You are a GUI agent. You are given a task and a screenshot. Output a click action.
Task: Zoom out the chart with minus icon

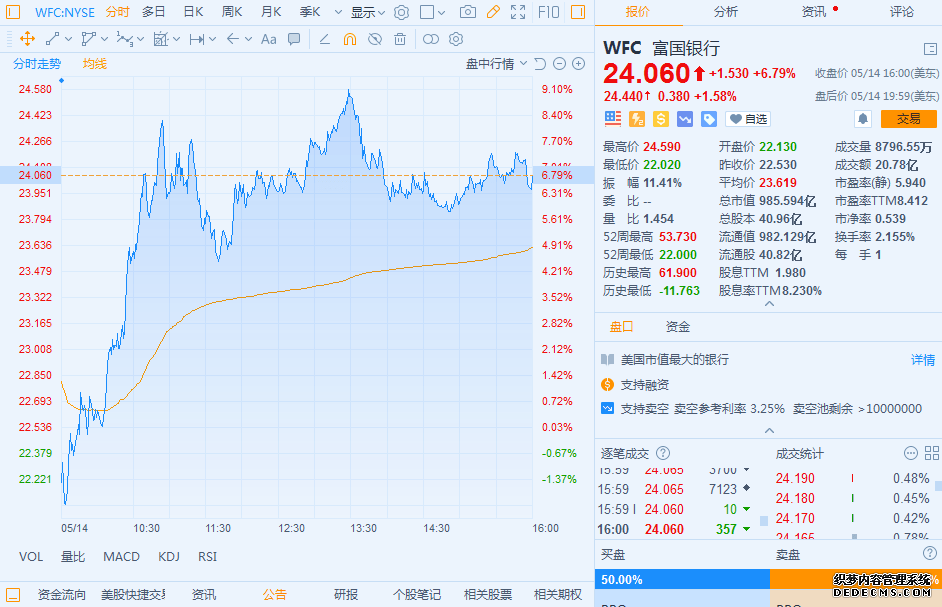coord(559,64)
